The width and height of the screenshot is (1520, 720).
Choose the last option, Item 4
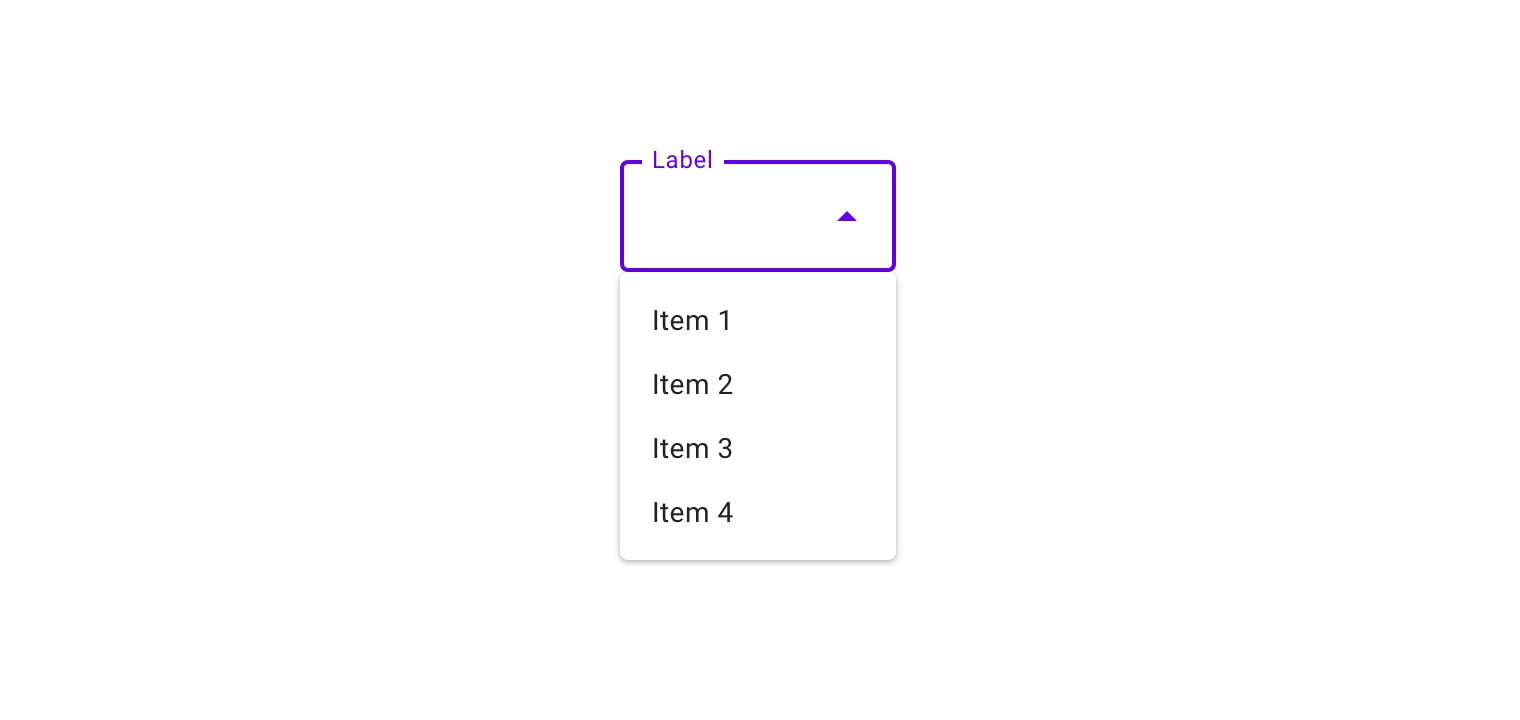click(x=692, y=513)
